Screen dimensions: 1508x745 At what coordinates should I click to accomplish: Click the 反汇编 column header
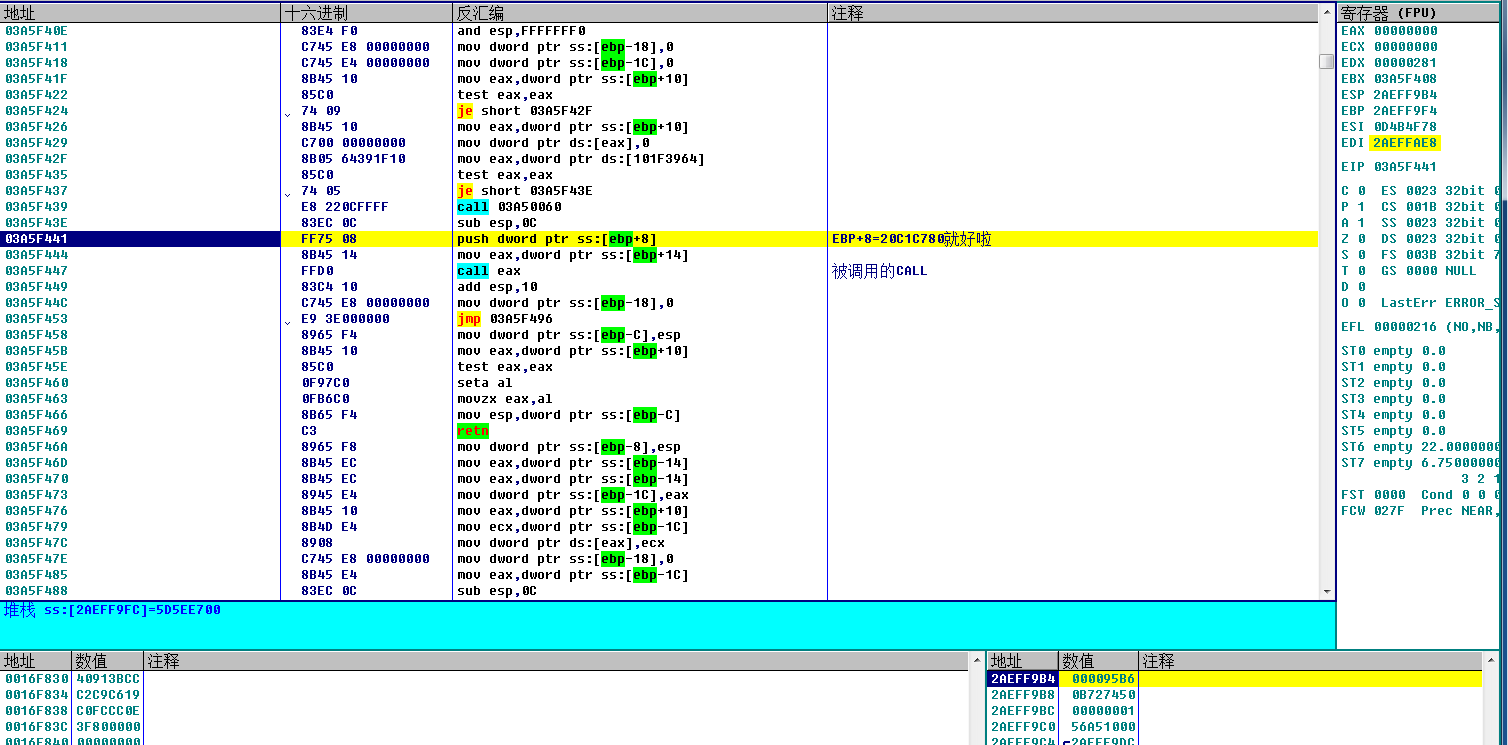click(x=639, y=13)
